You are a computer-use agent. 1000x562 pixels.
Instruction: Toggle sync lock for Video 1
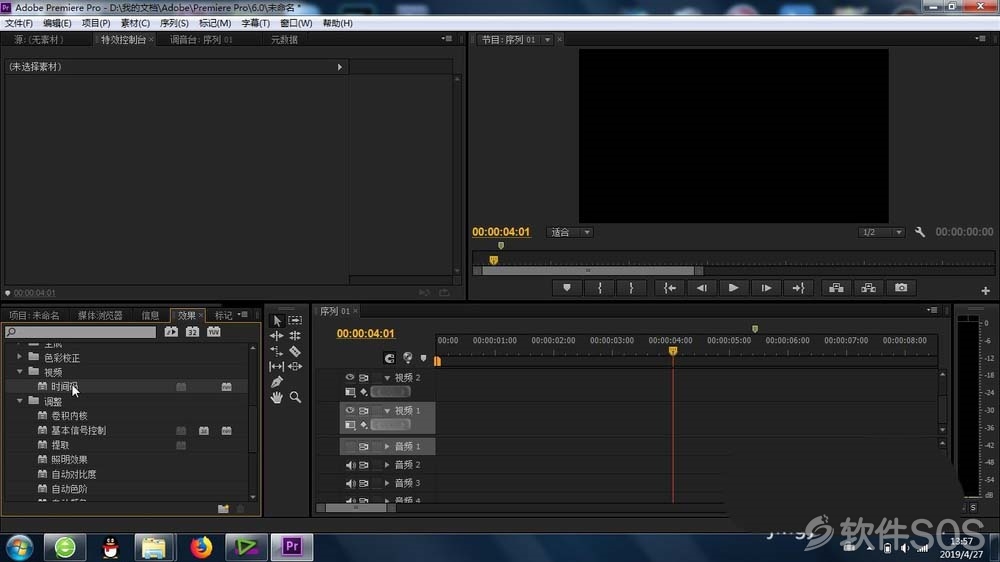(364, 410)
